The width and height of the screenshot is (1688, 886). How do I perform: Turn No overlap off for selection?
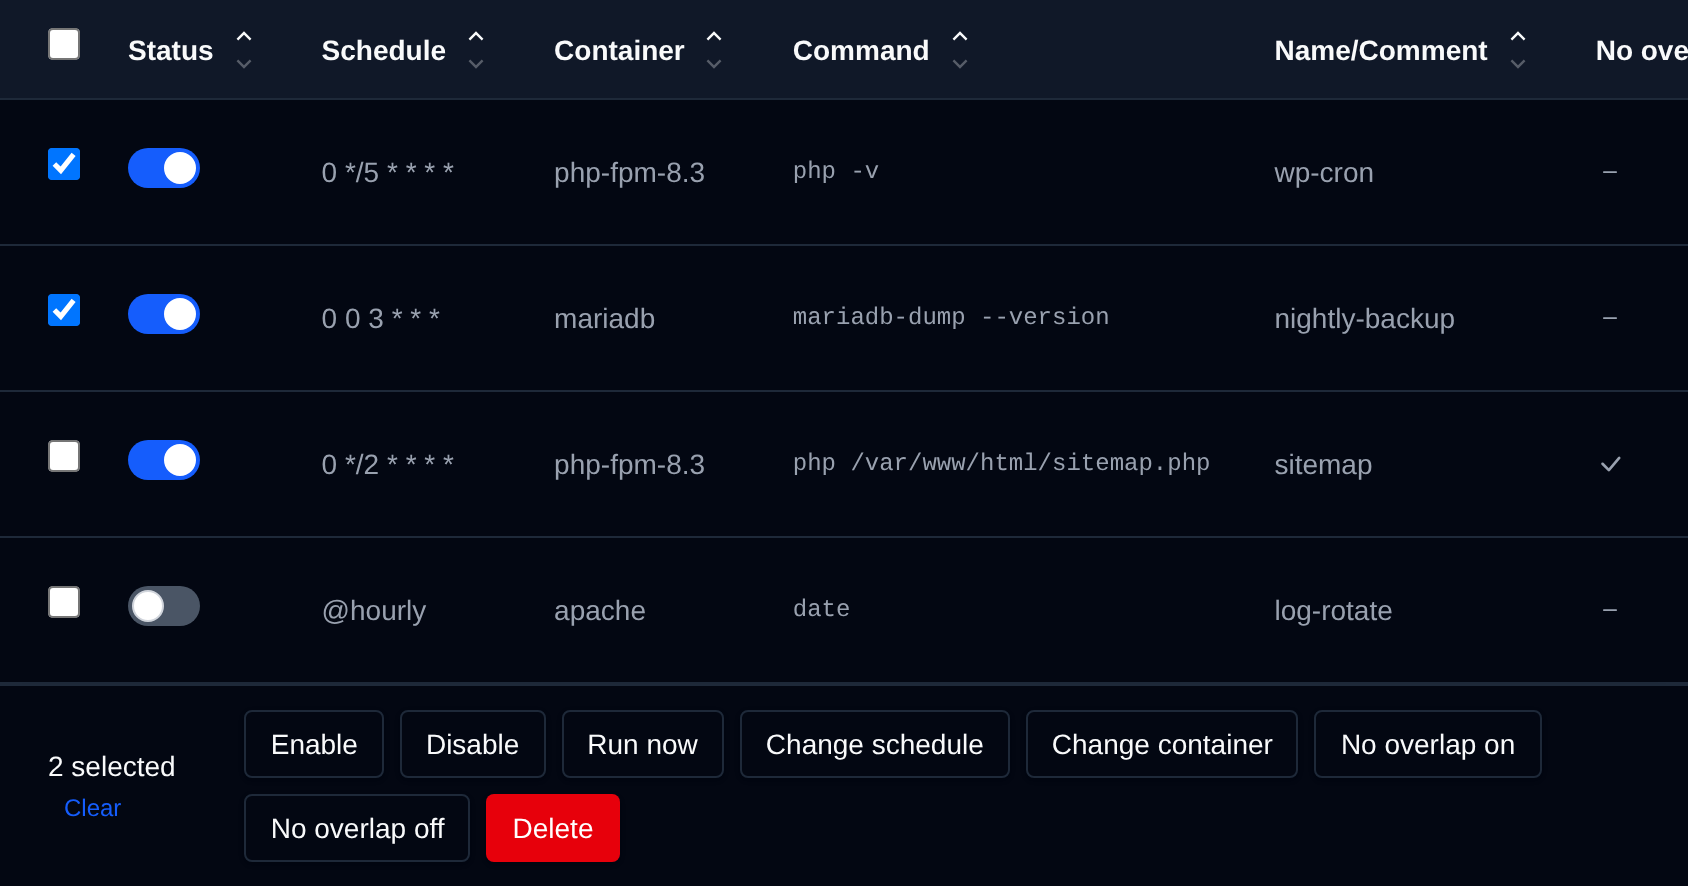[x=357, y=828]
